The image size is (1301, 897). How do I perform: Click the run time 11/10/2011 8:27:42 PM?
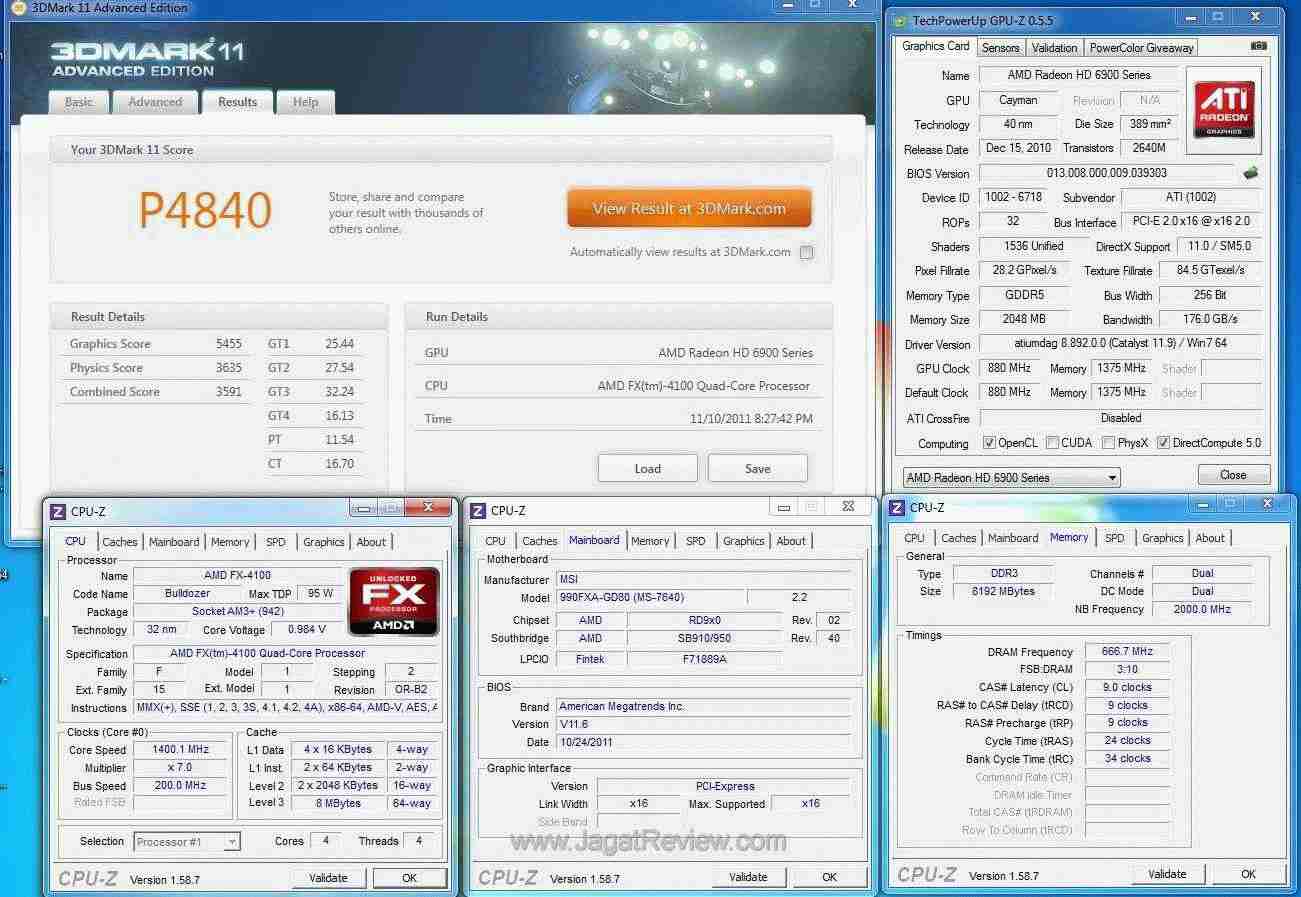pyautogui.click(x=752, y=419)
